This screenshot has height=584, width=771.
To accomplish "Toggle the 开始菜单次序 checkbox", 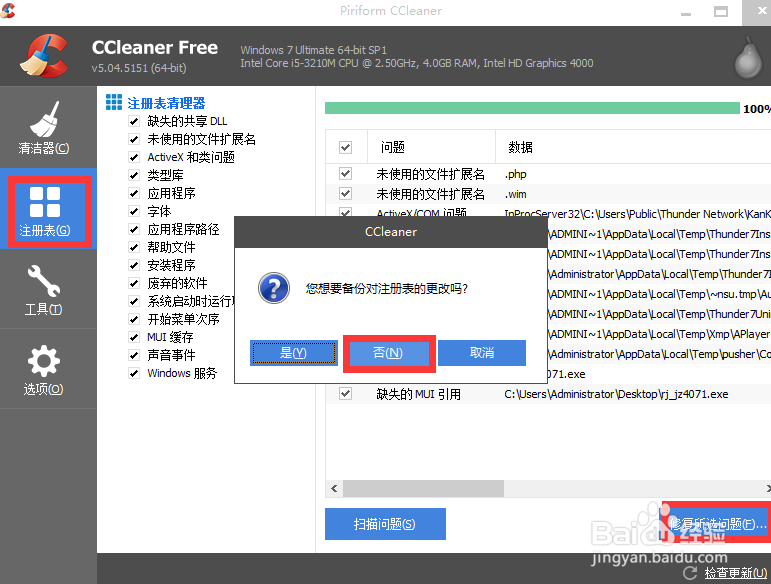I will (134, 319).
